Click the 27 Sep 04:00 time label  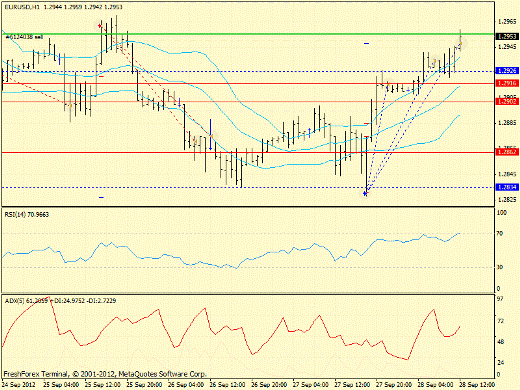point(311,384)
